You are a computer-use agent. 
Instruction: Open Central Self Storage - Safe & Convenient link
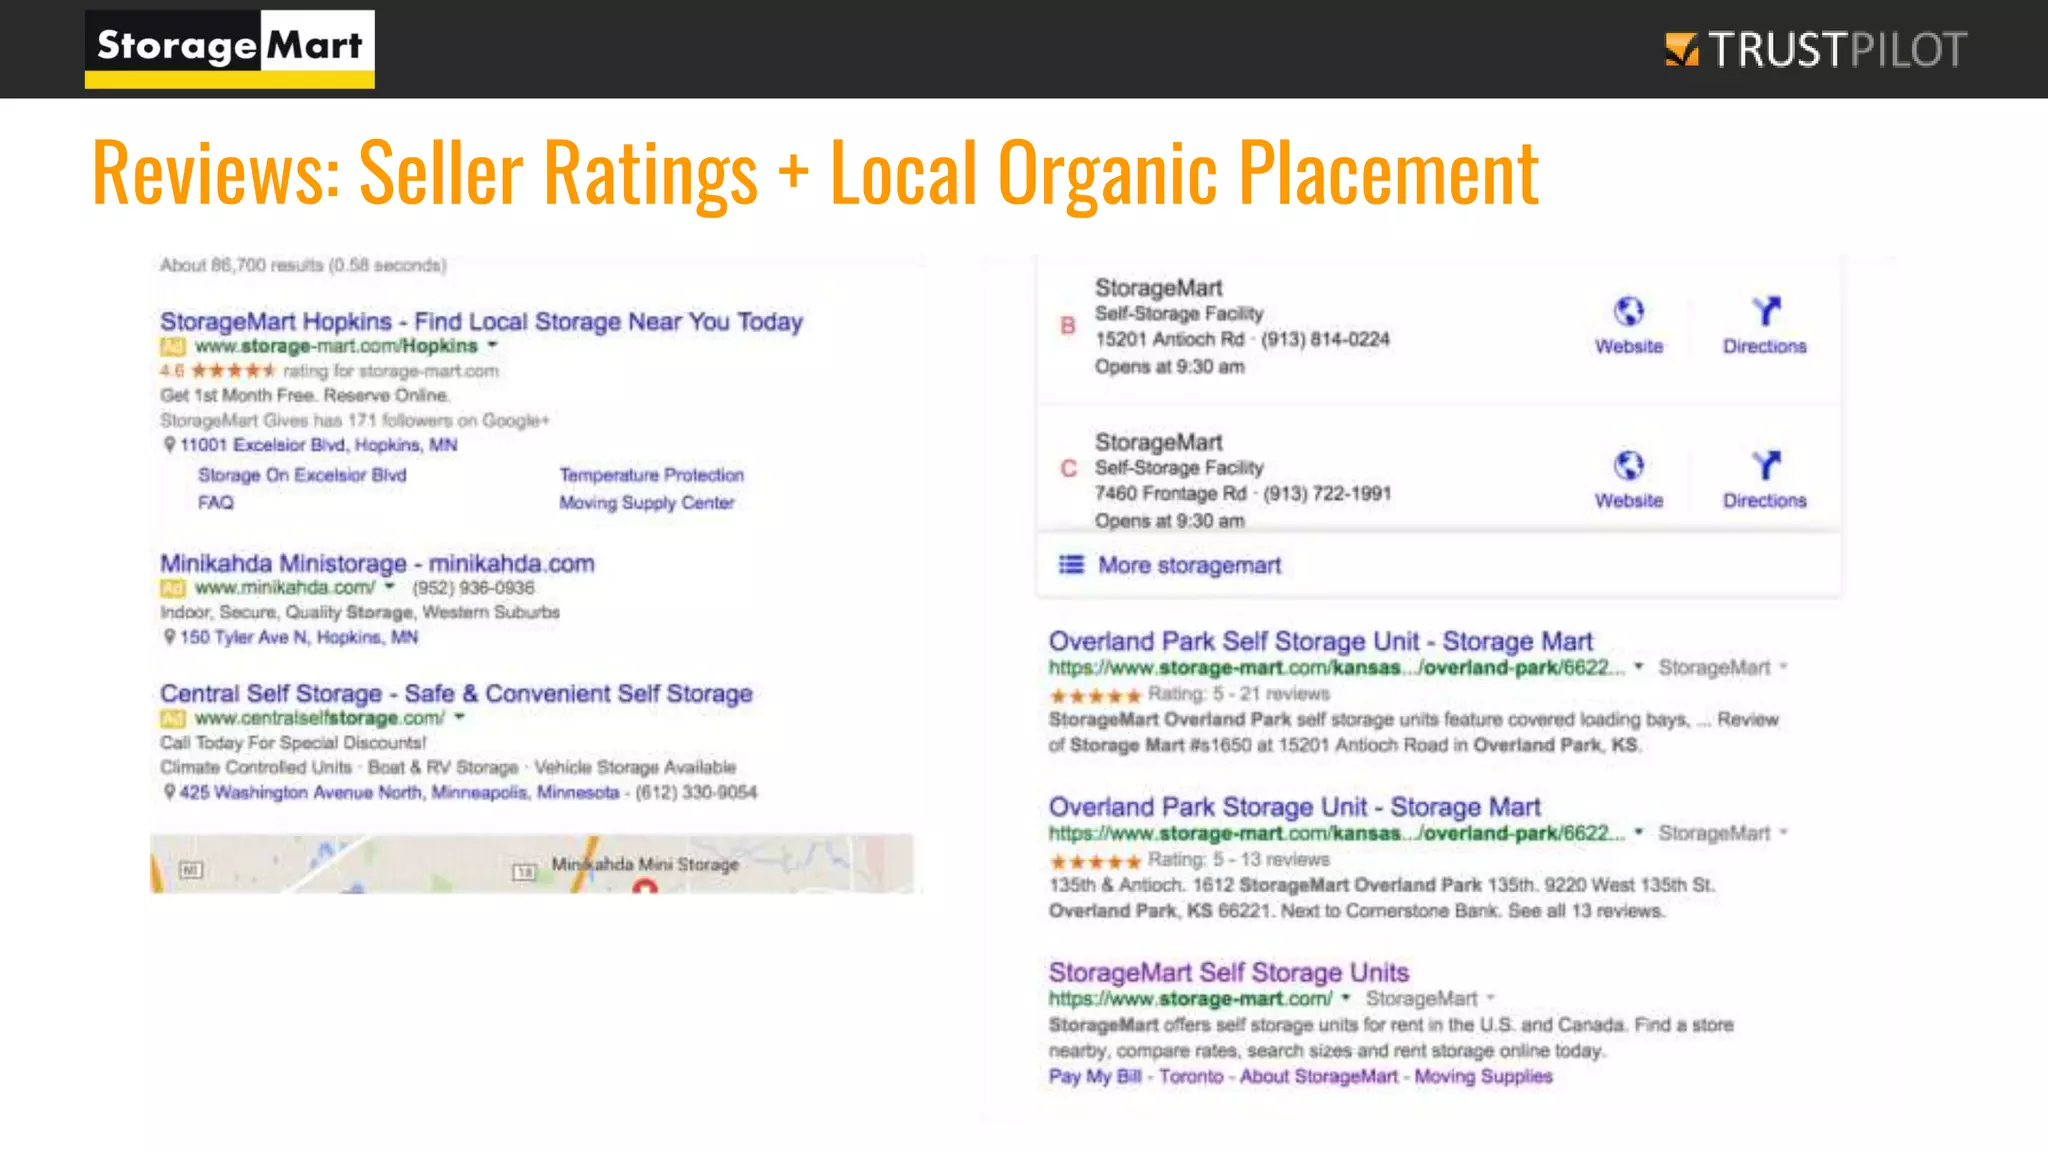click(x=456, y=693)
